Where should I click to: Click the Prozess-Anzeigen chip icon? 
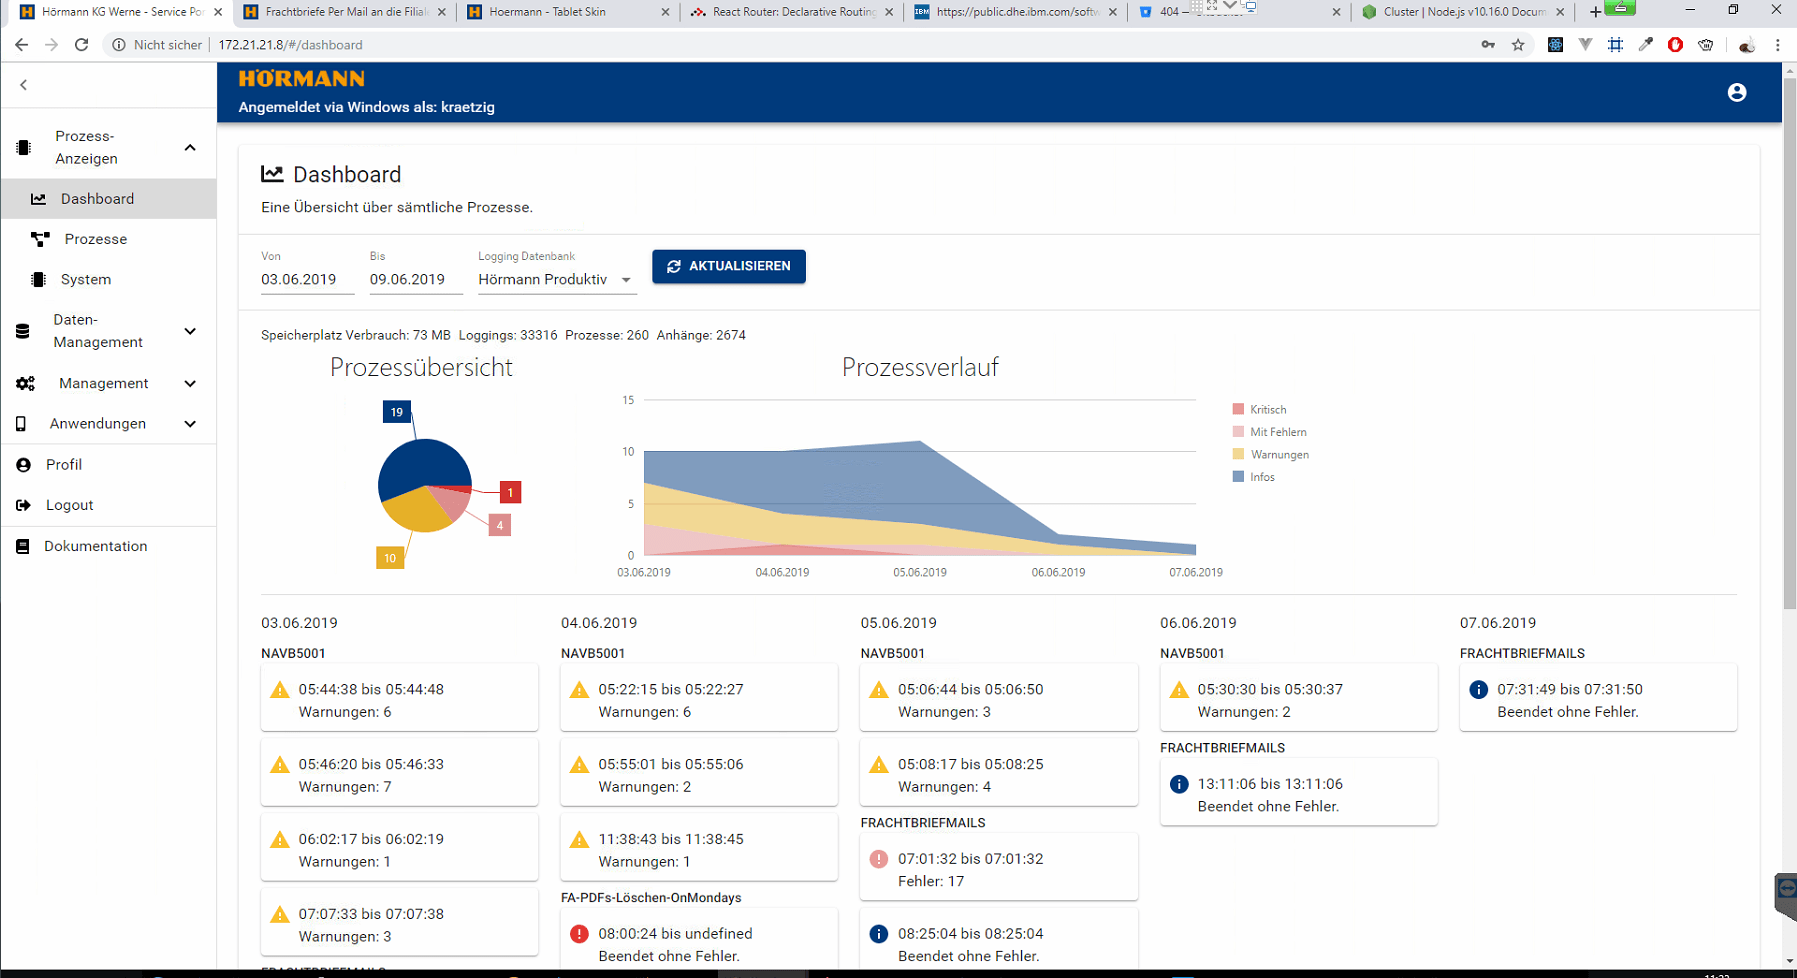point(24,147)
